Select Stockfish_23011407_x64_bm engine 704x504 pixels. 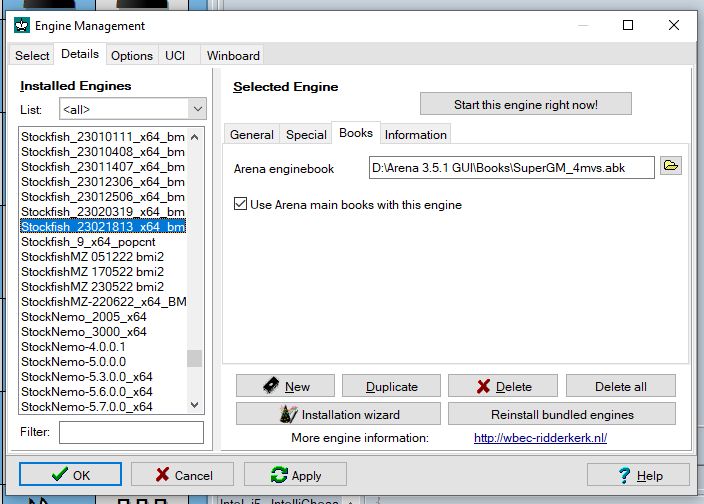coord(103,167)
